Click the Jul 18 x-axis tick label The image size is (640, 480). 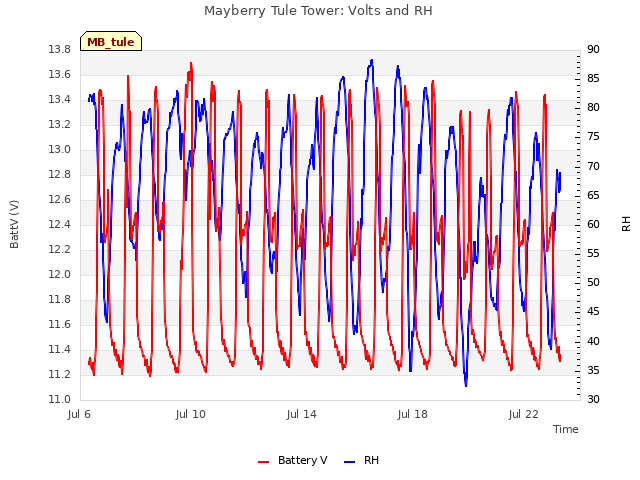pos(413,414)
